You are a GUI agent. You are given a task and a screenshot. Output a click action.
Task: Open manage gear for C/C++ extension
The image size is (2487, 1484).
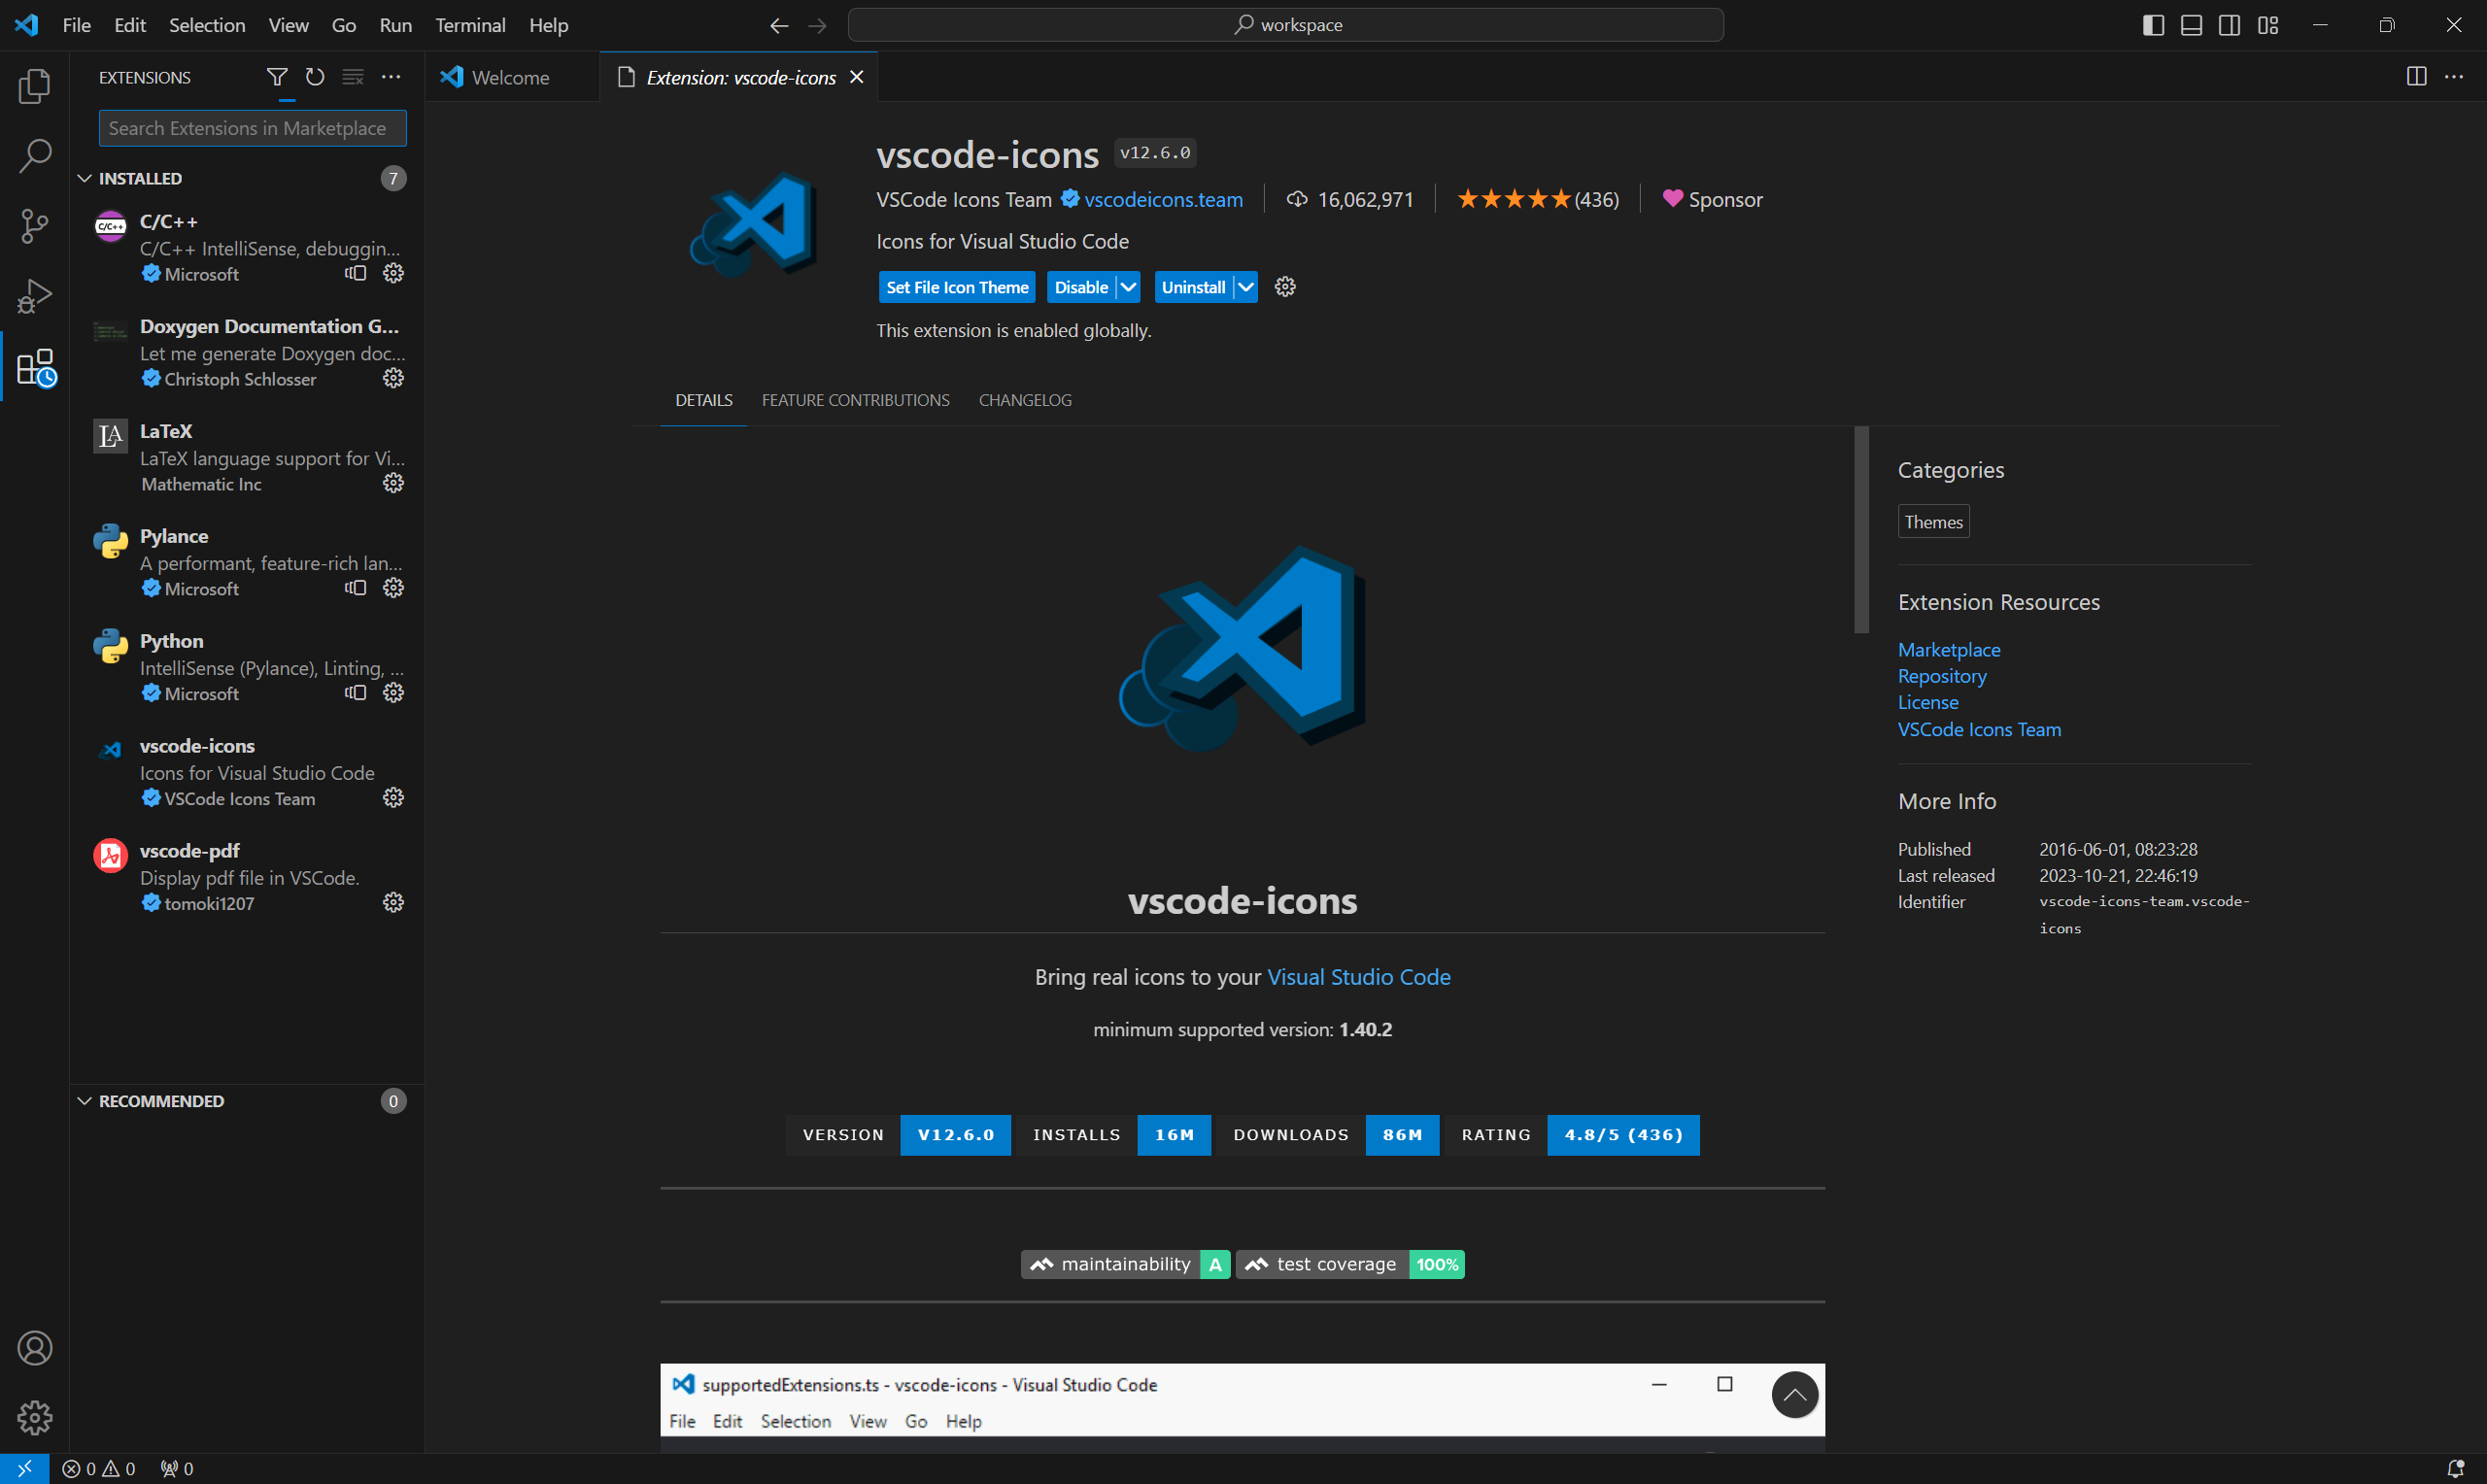click(x=393, y=273)
